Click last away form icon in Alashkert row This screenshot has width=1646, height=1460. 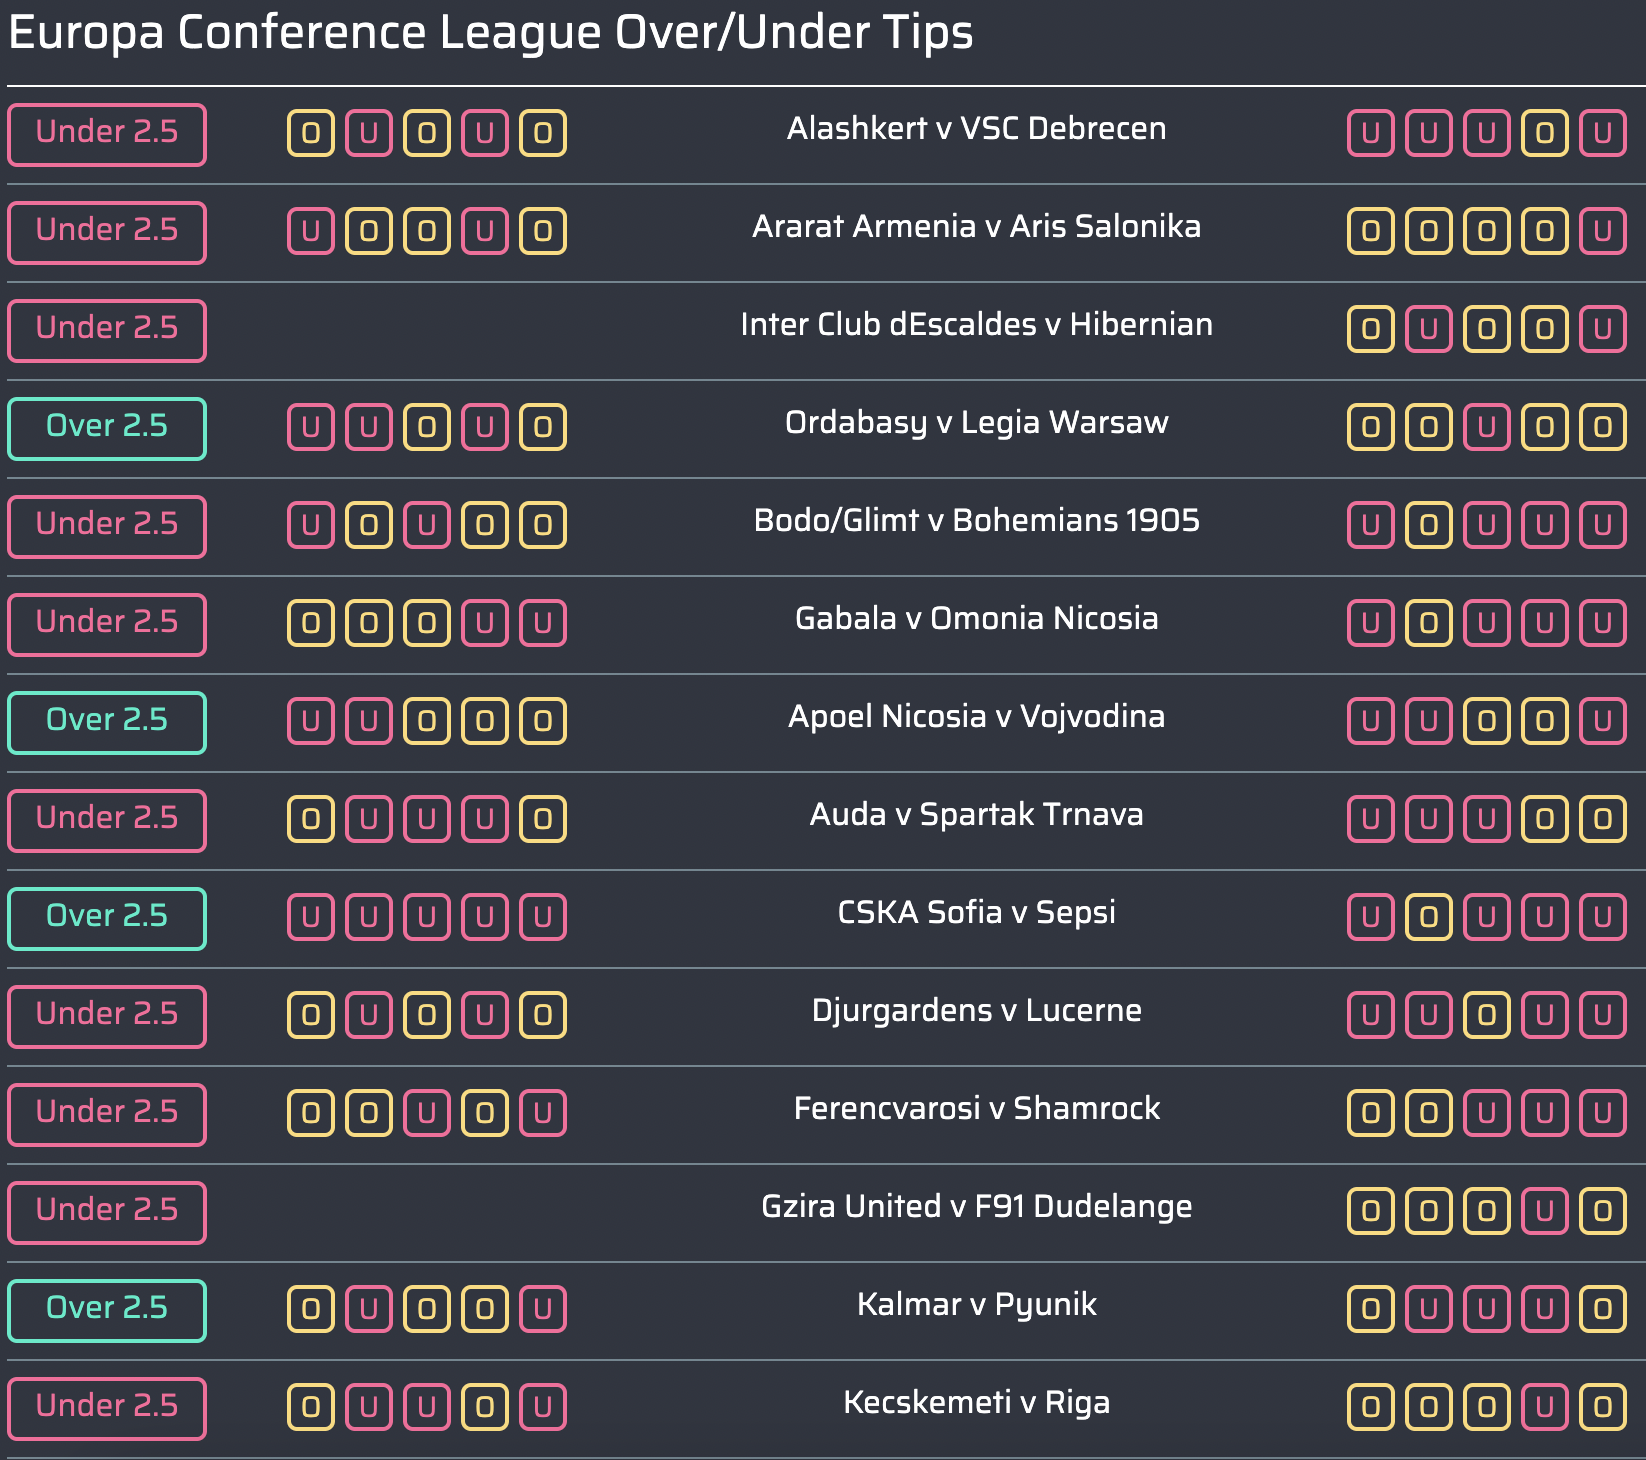point(1603,133)
